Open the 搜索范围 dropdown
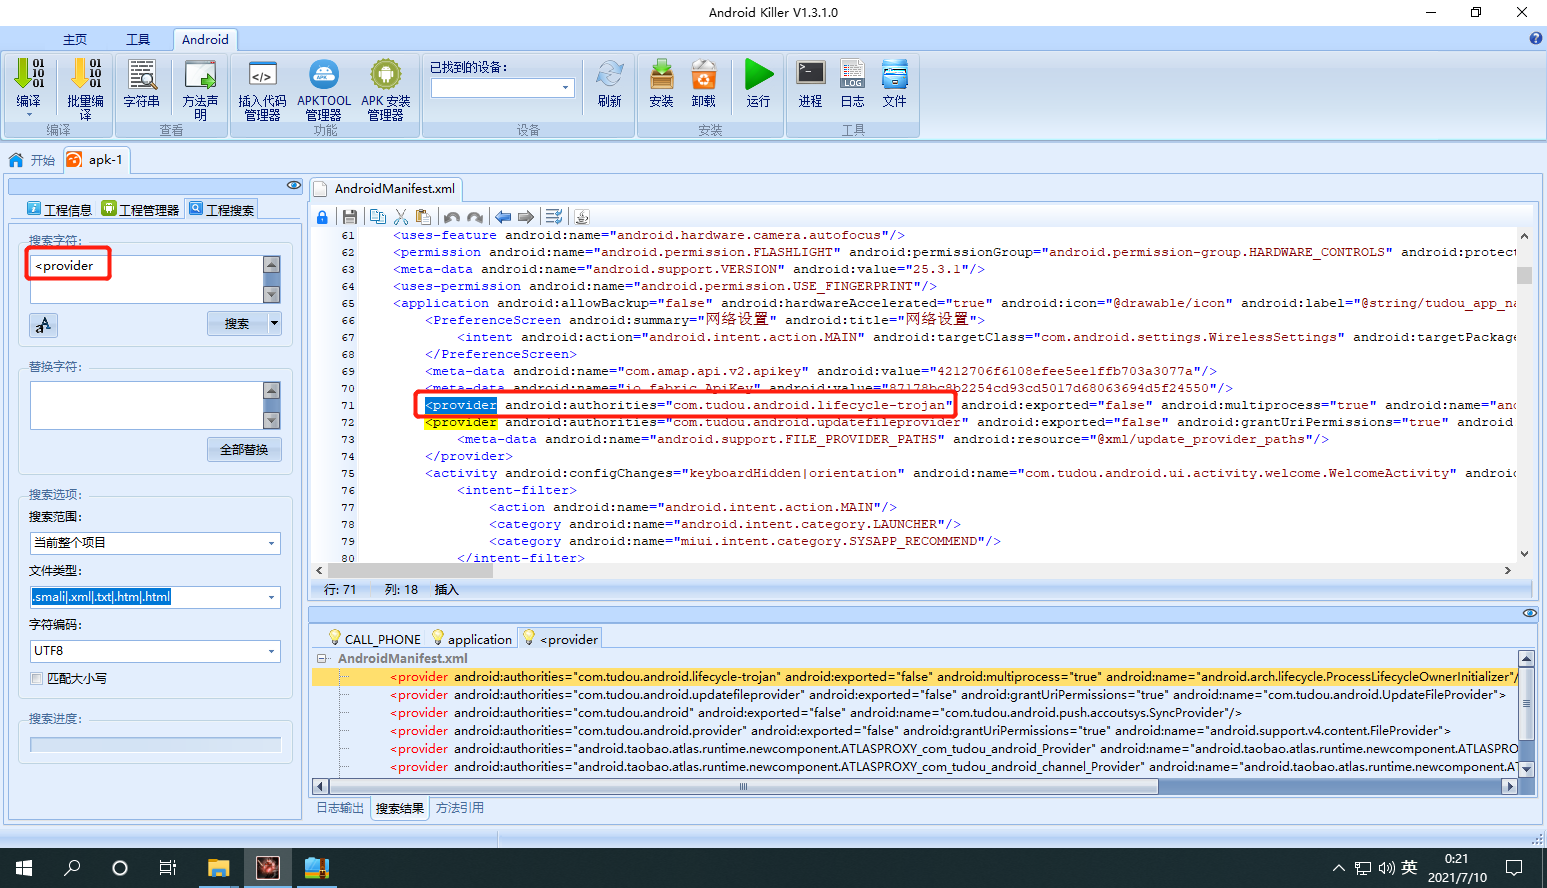 [155, 543]
